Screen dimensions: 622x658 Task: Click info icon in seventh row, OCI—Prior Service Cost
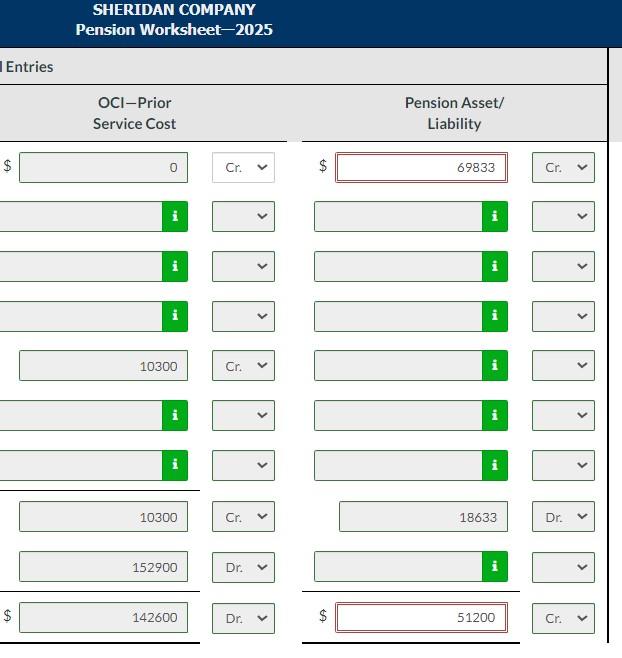click(175, 465)
